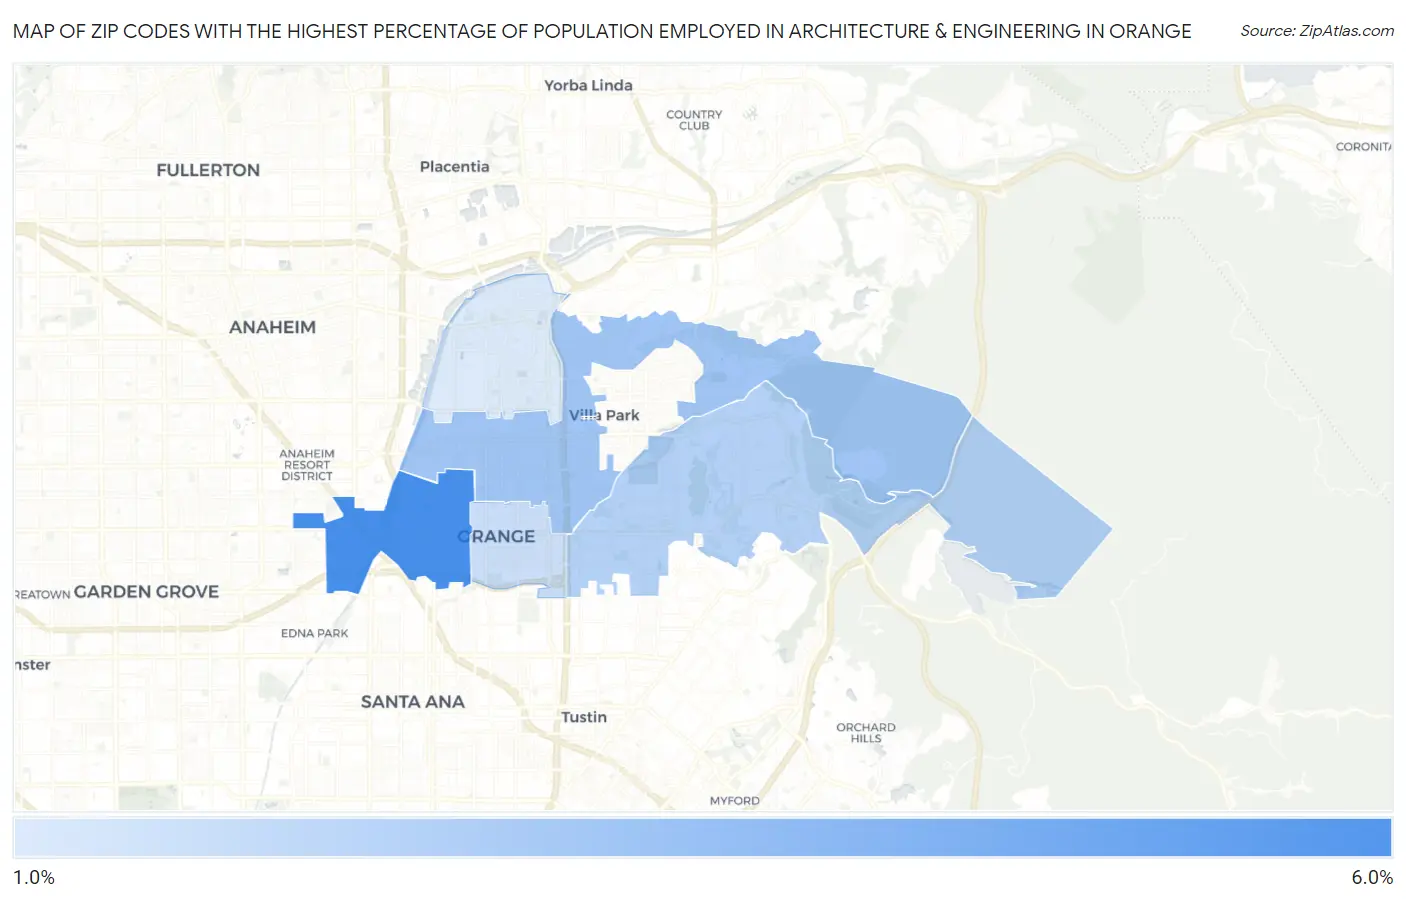The height and width of the screenshot is (899, 1406).
Task: Click the ANAHEIM map label
Action: 272,327
